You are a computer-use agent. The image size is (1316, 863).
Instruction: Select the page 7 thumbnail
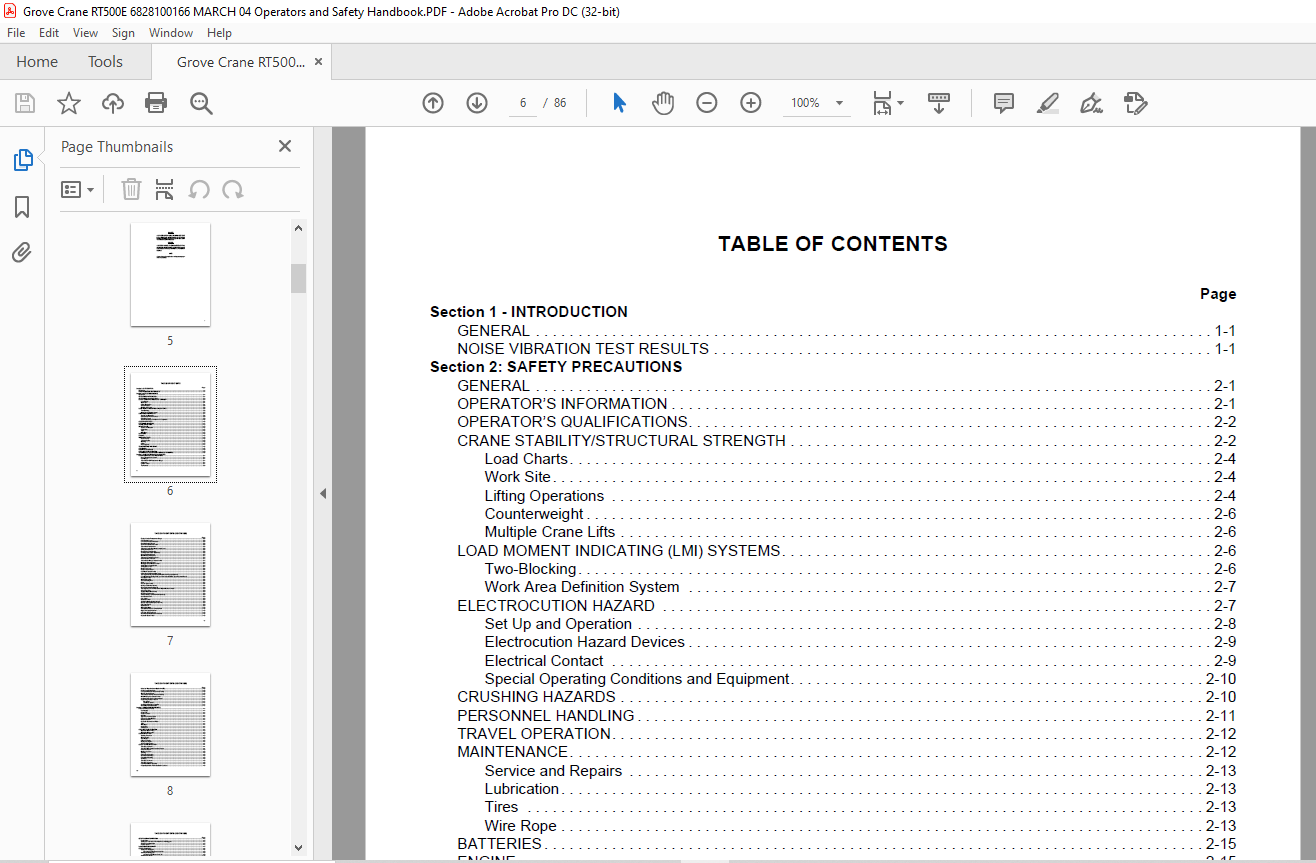click(170, 574)
